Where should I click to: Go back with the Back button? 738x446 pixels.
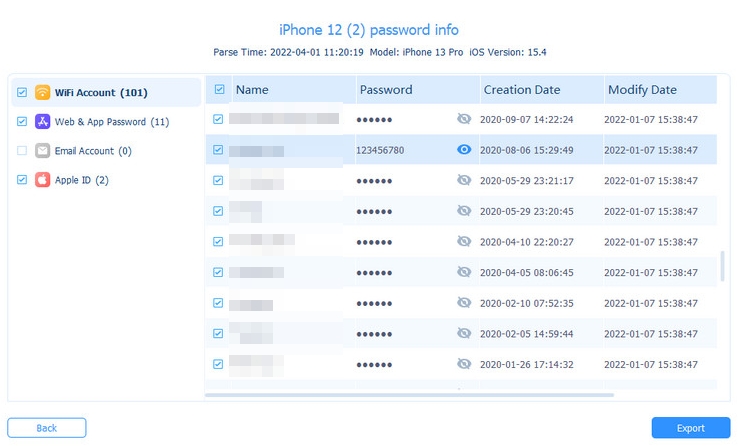(47, 428)
